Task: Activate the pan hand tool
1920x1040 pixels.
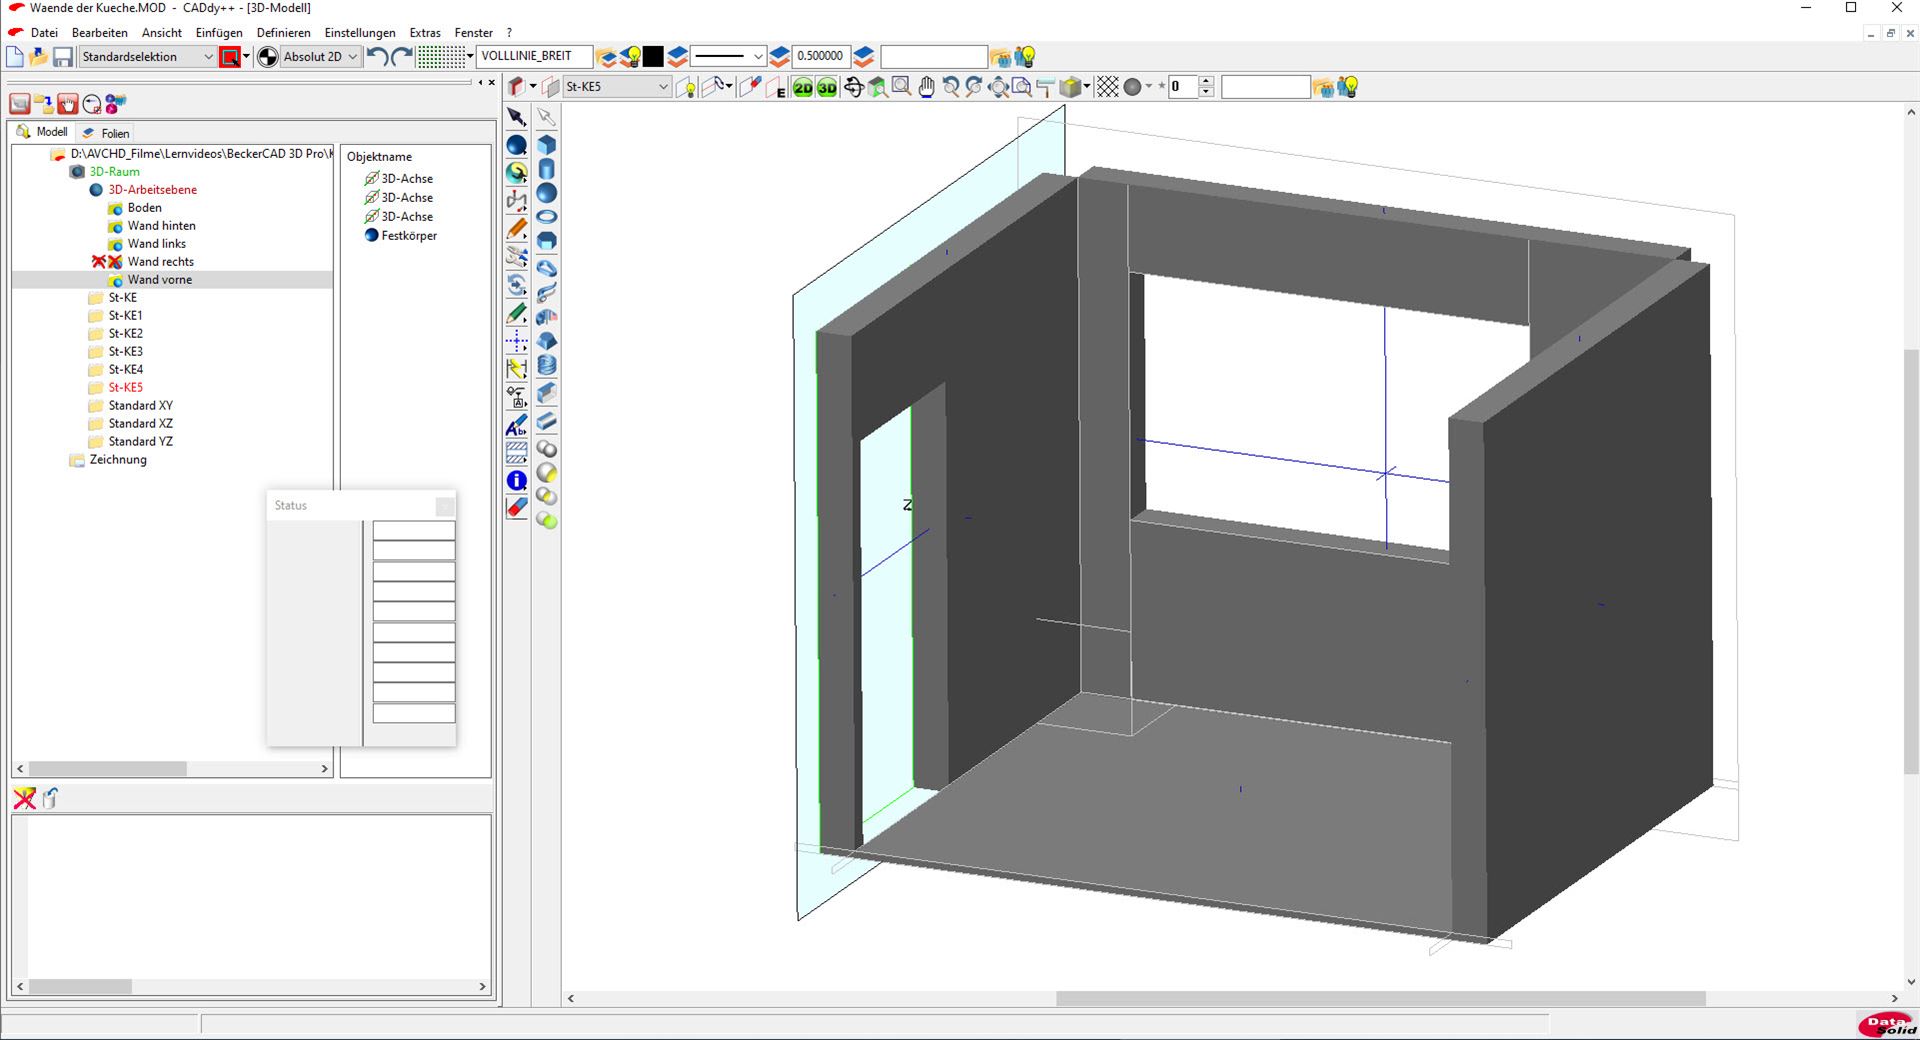Action: pyautogui.click(x=926, y=88)
